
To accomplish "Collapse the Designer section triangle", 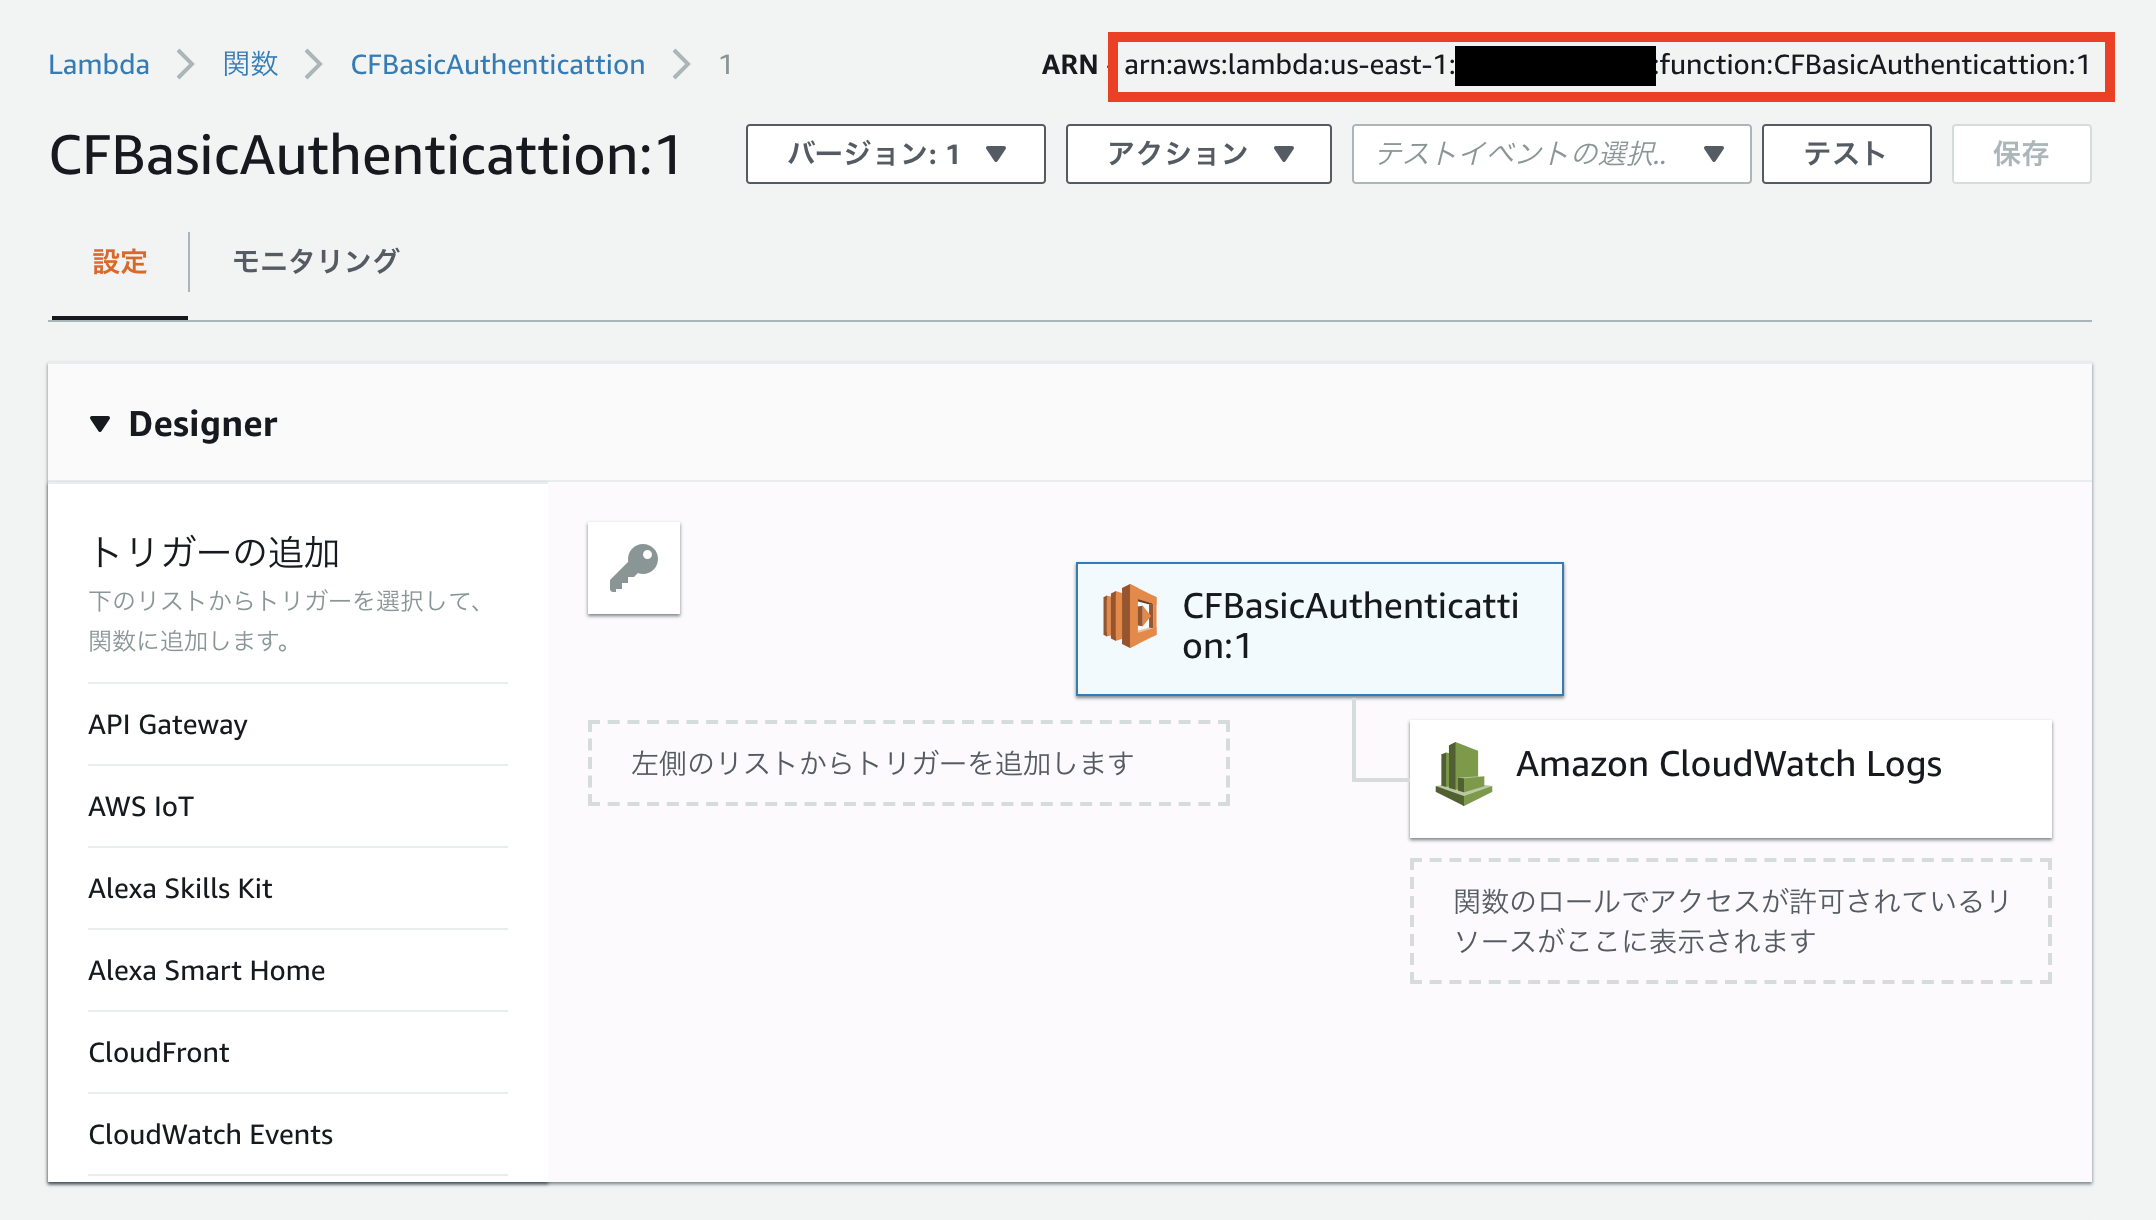I will coord(100,424).
